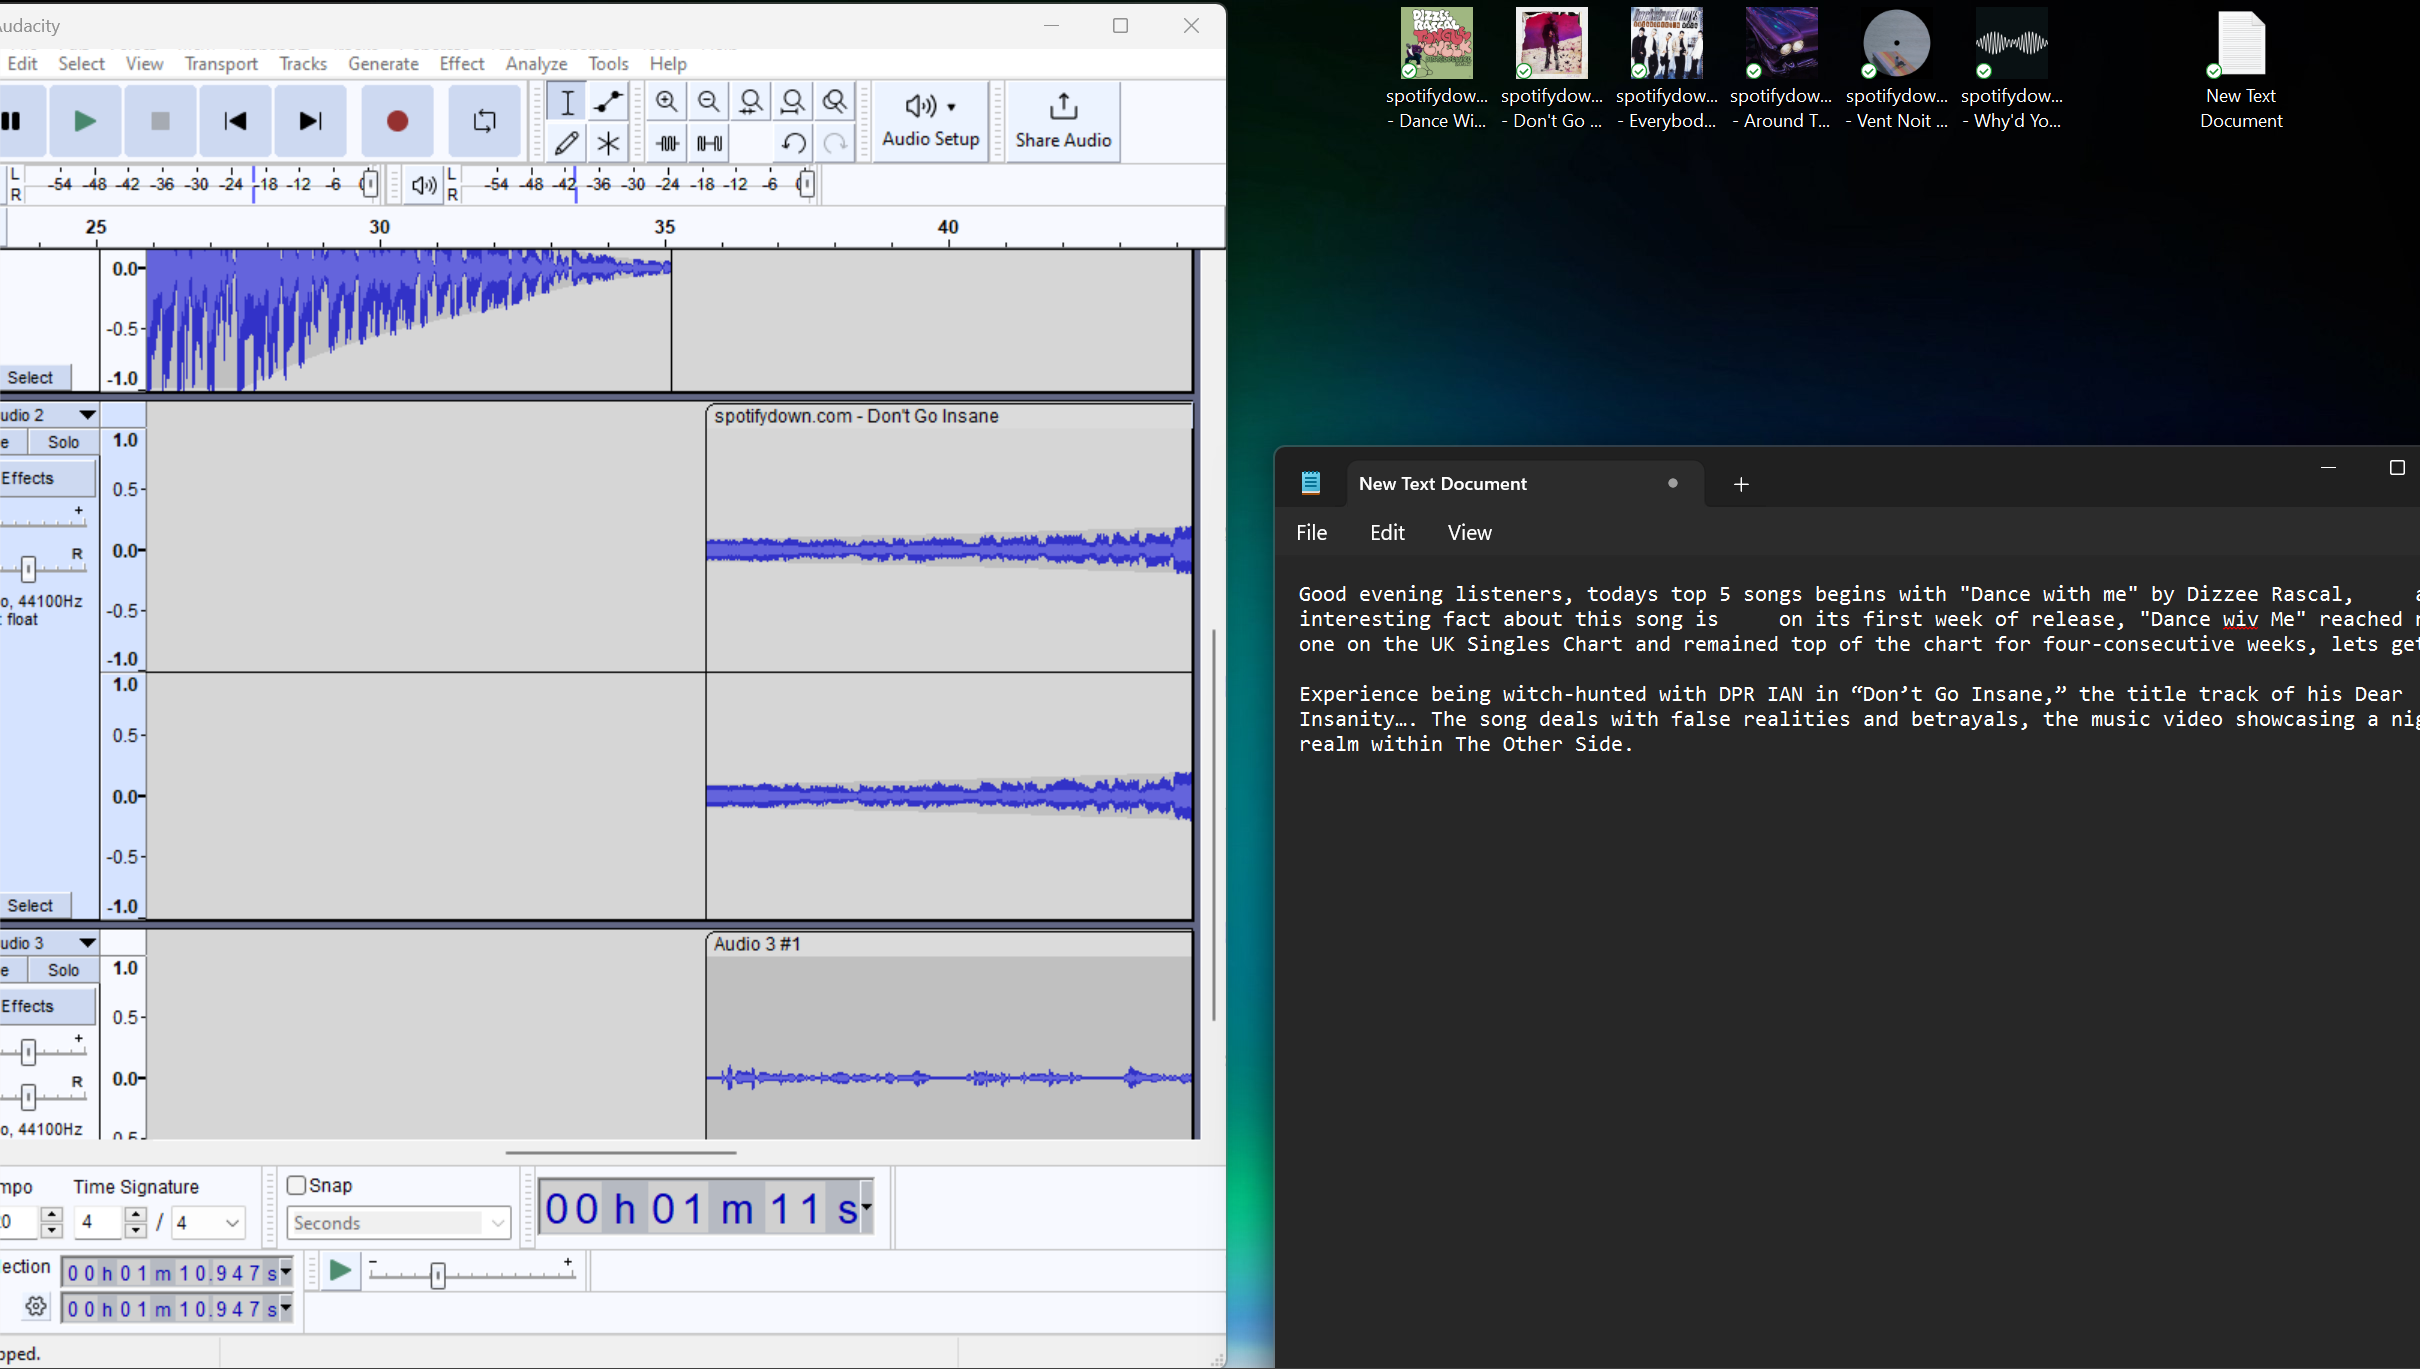Click the Zoom Toggle icon
This screenshot has height=1369, width=2420.
point(835,102)
